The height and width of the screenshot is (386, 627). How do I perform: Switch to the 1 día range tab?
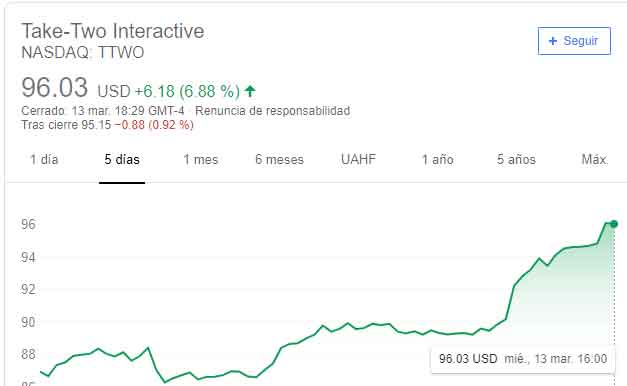[44, 160]
